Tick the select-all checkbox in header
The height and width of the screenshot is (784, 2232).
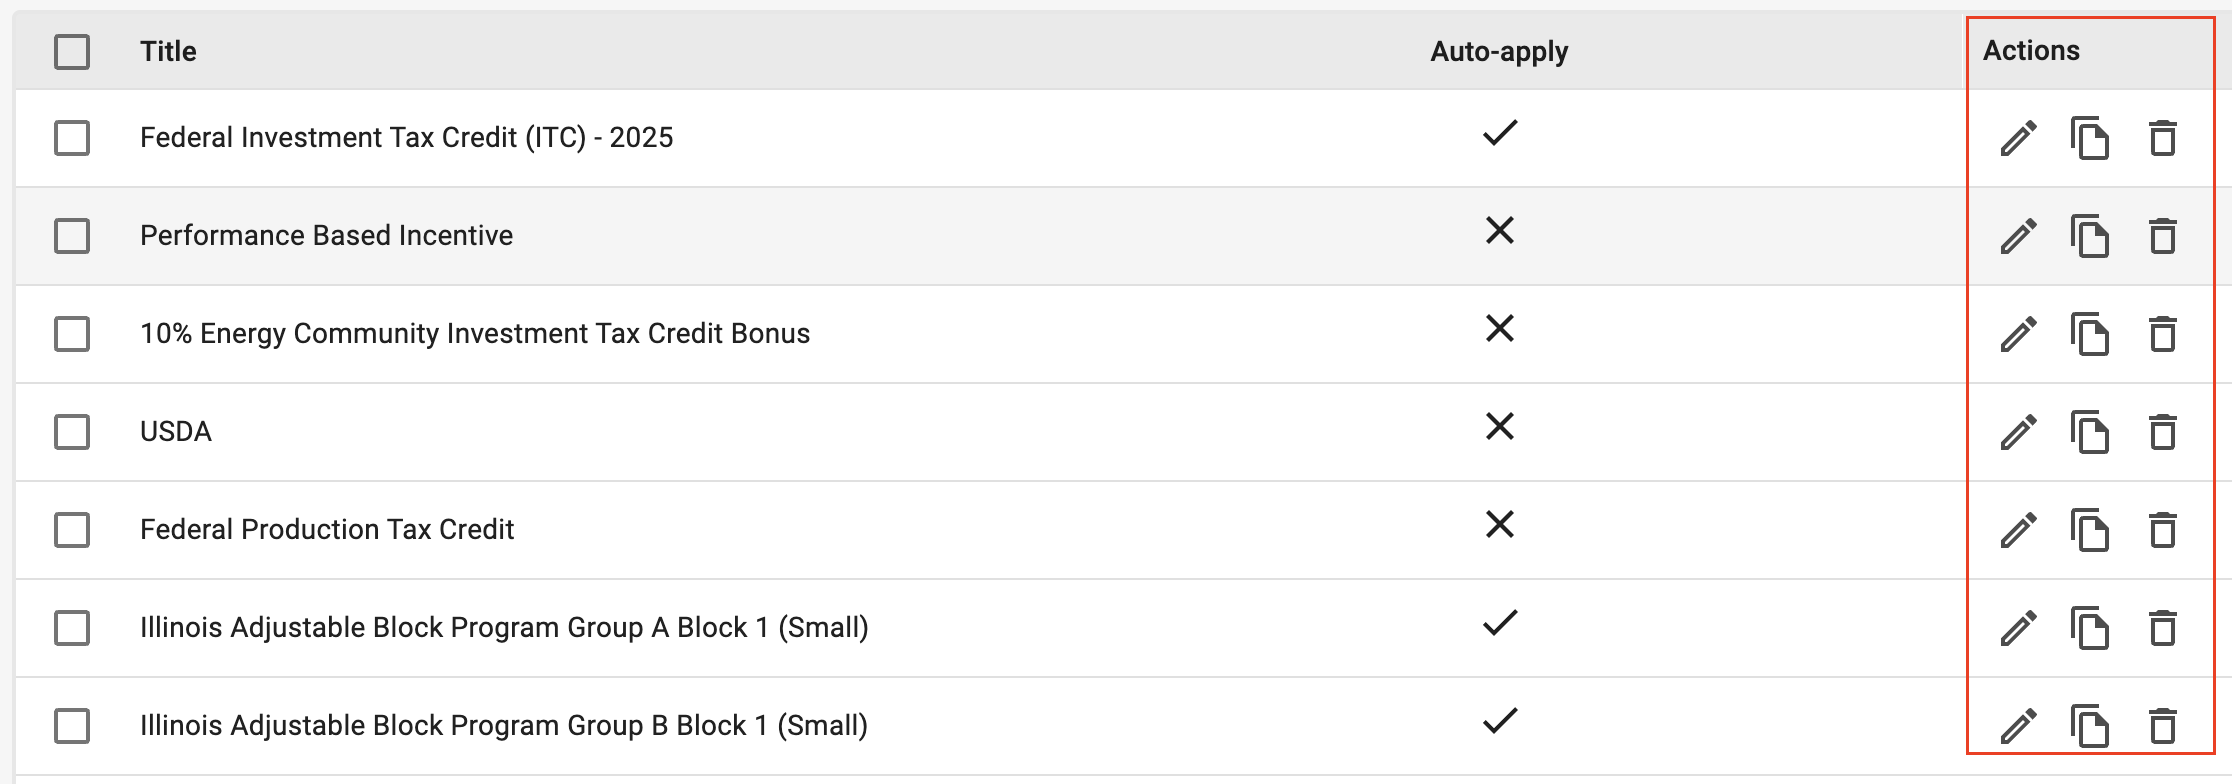(x=72, y=52)
